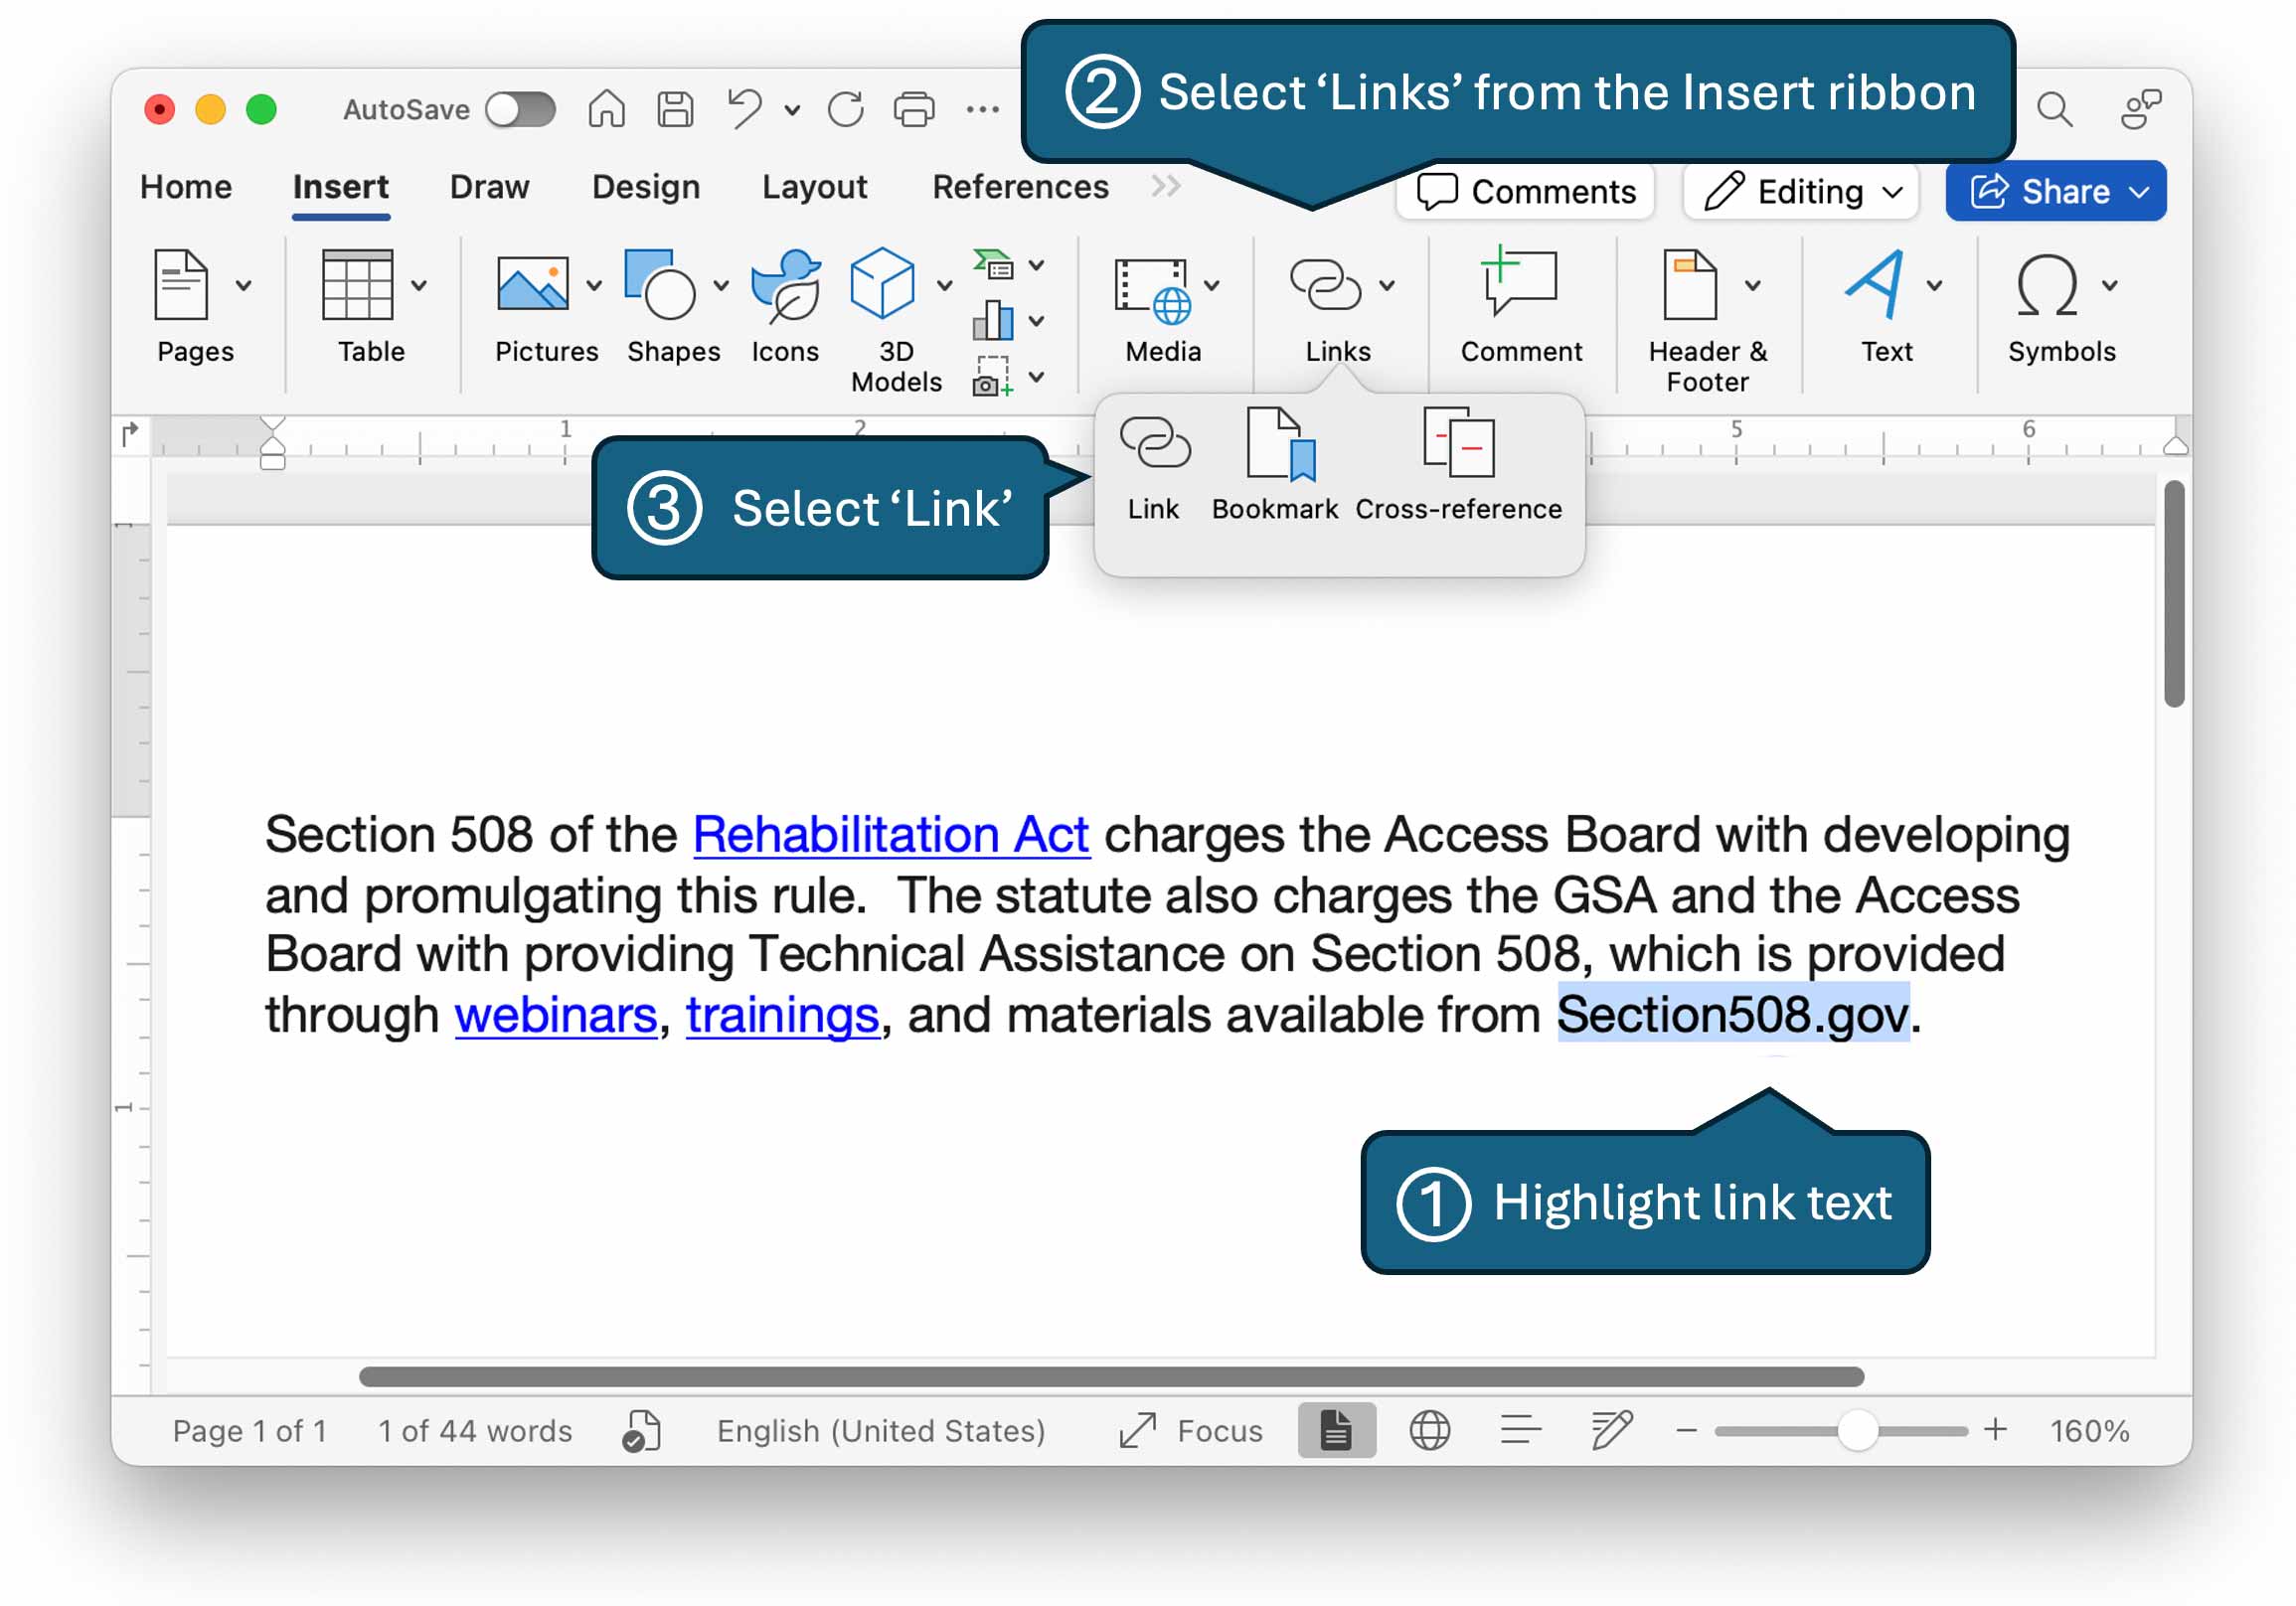
Task: Click the Comment insert icon
Action: [x=1520, y=281]
